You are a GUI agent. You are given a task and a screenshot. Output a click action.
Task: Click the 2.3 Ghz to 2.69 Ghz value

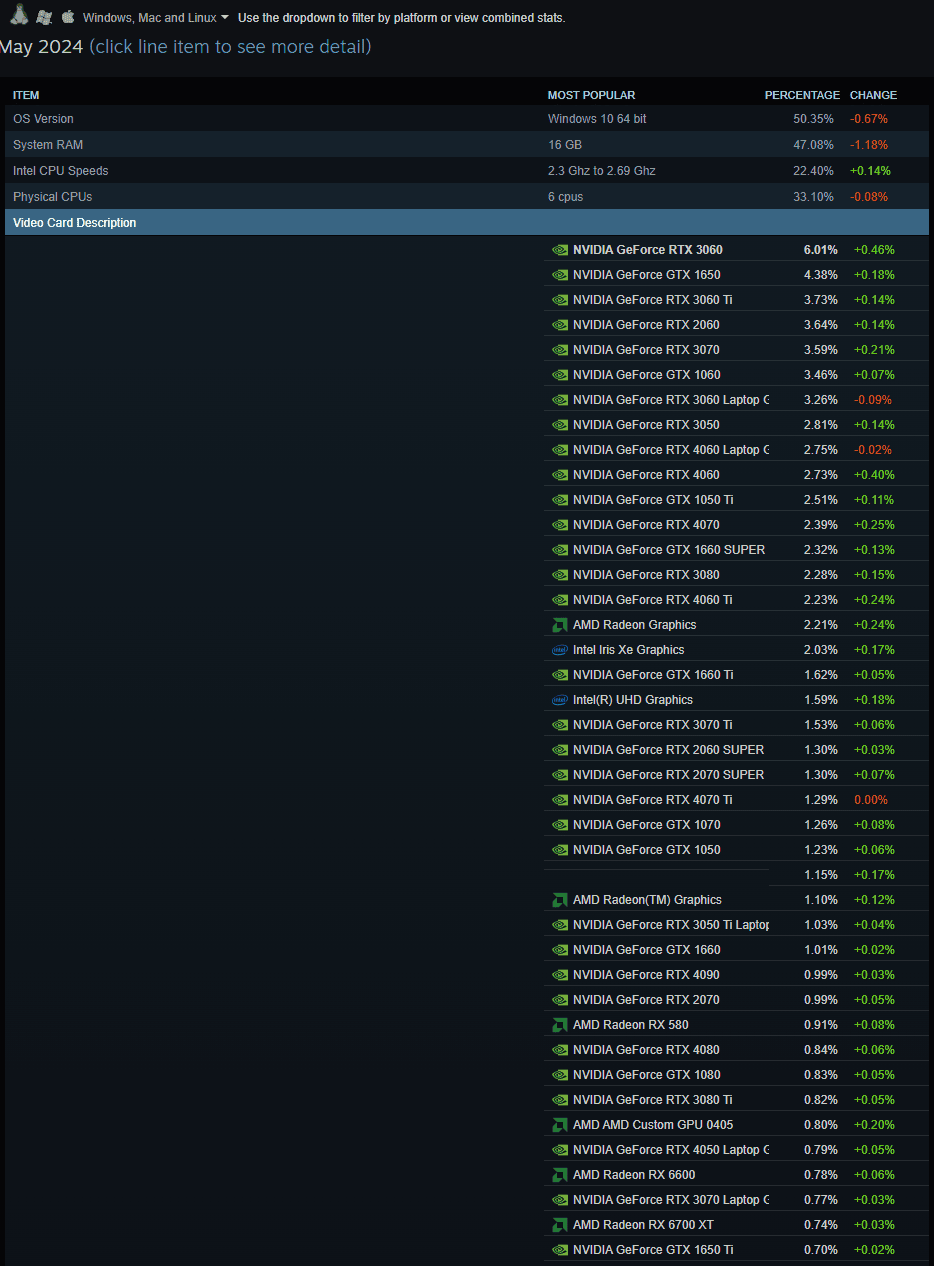click(602, 171)
